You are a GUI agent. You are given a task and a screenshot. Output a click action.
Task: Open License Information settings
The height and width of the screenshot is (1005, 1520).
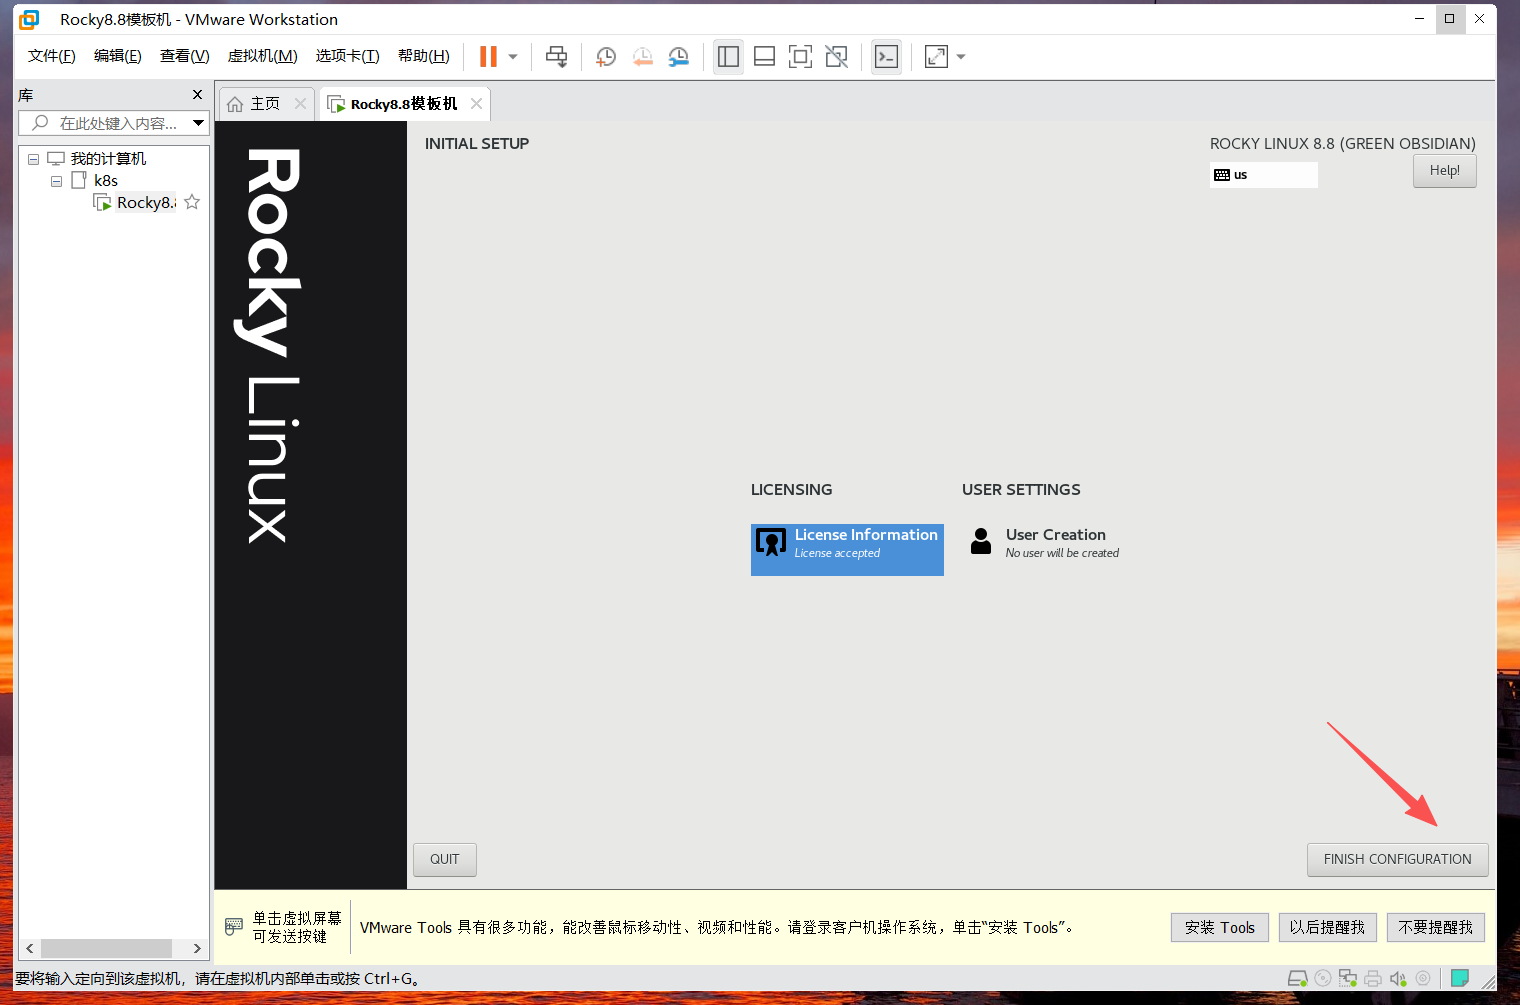(847, 549)
